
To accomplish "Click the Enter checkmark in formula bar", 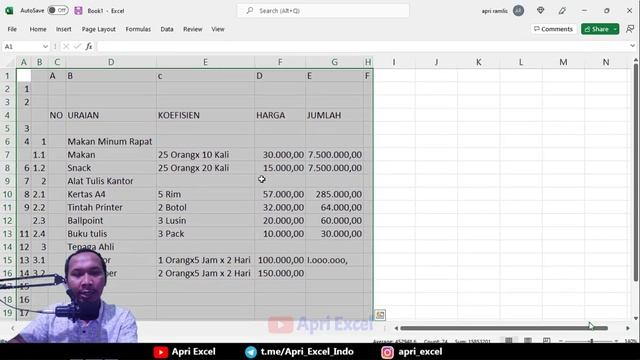I will (x=77, y=47).
